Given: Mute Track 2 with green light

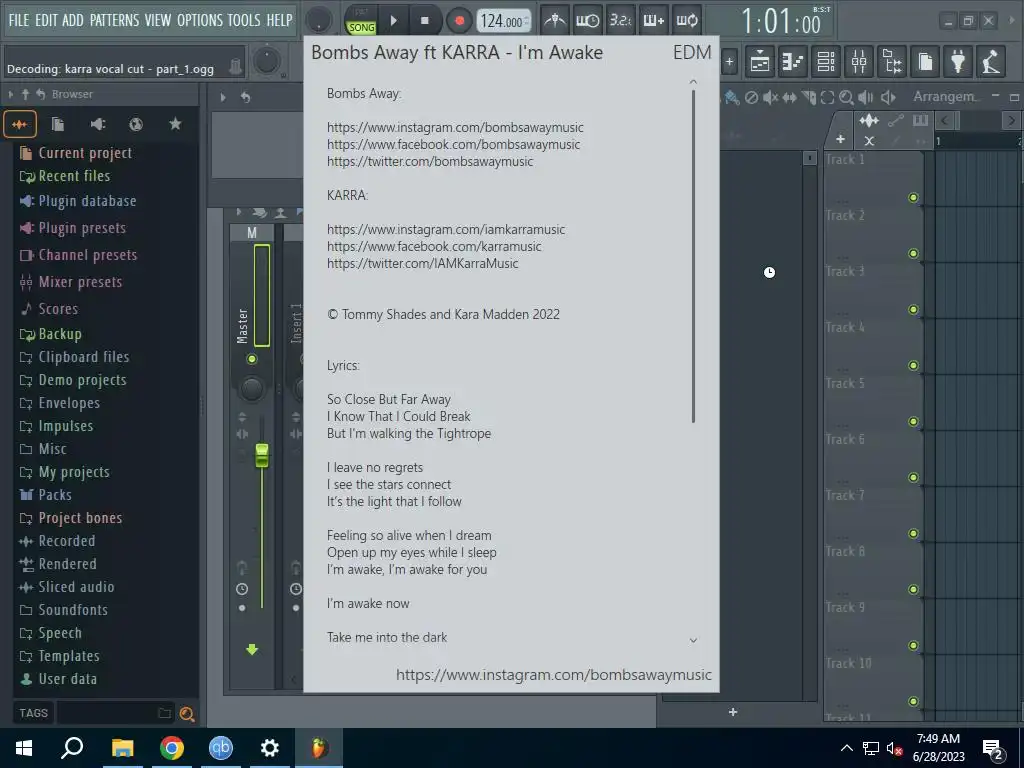Looking at the screenshot, I should pyautogui.click(x=914, y=253).
